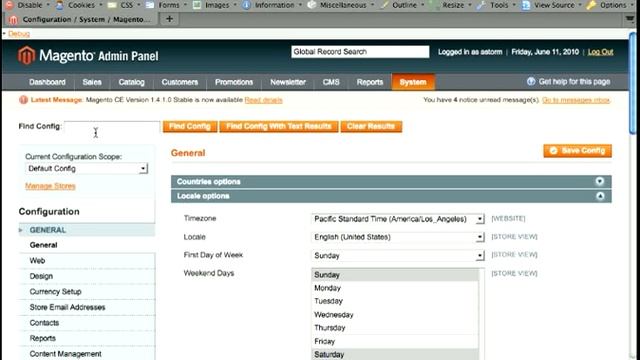Screen dimensions: 640x360
Task: Click the Find Config button
Action: tap(190, 127)
